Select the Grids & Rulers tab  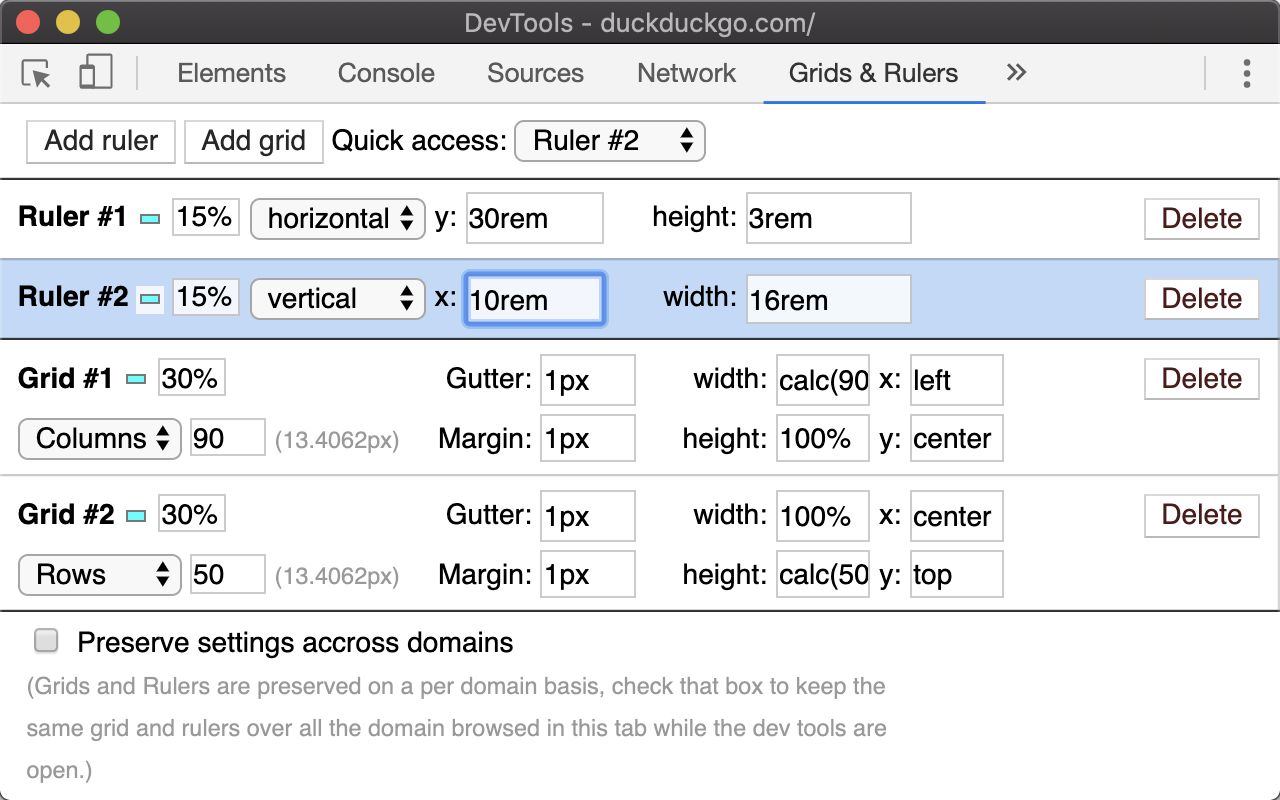(873, 73)
